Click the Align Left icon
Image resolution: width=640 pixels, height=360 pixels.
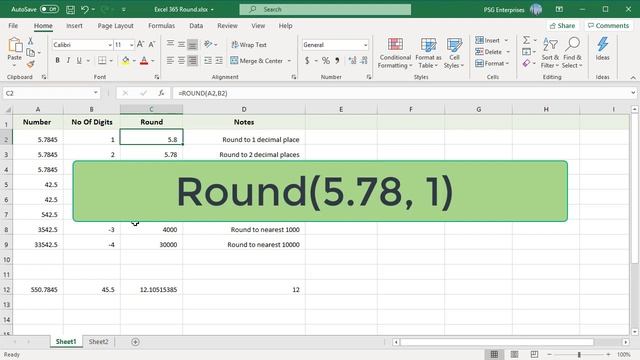point(170,60)
